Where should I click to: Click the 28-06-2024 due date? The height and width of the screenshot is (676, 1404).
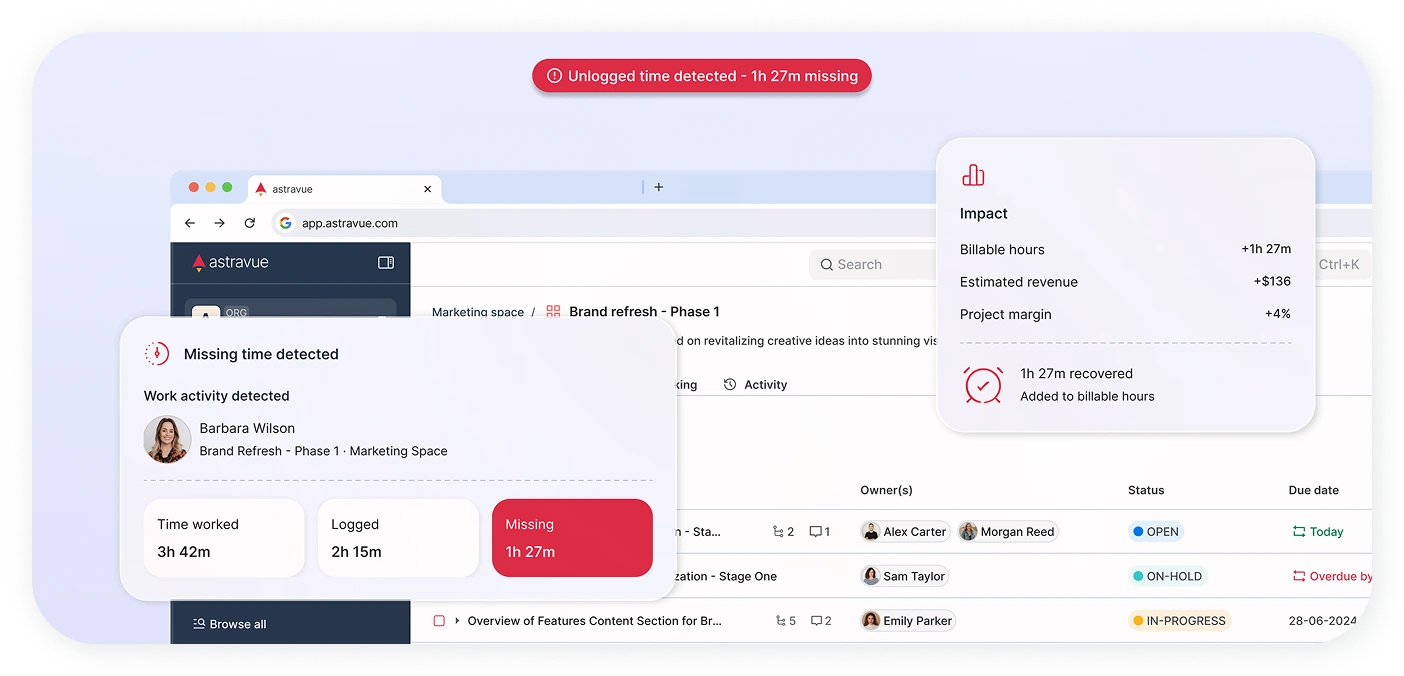(x=1323, y=621)
